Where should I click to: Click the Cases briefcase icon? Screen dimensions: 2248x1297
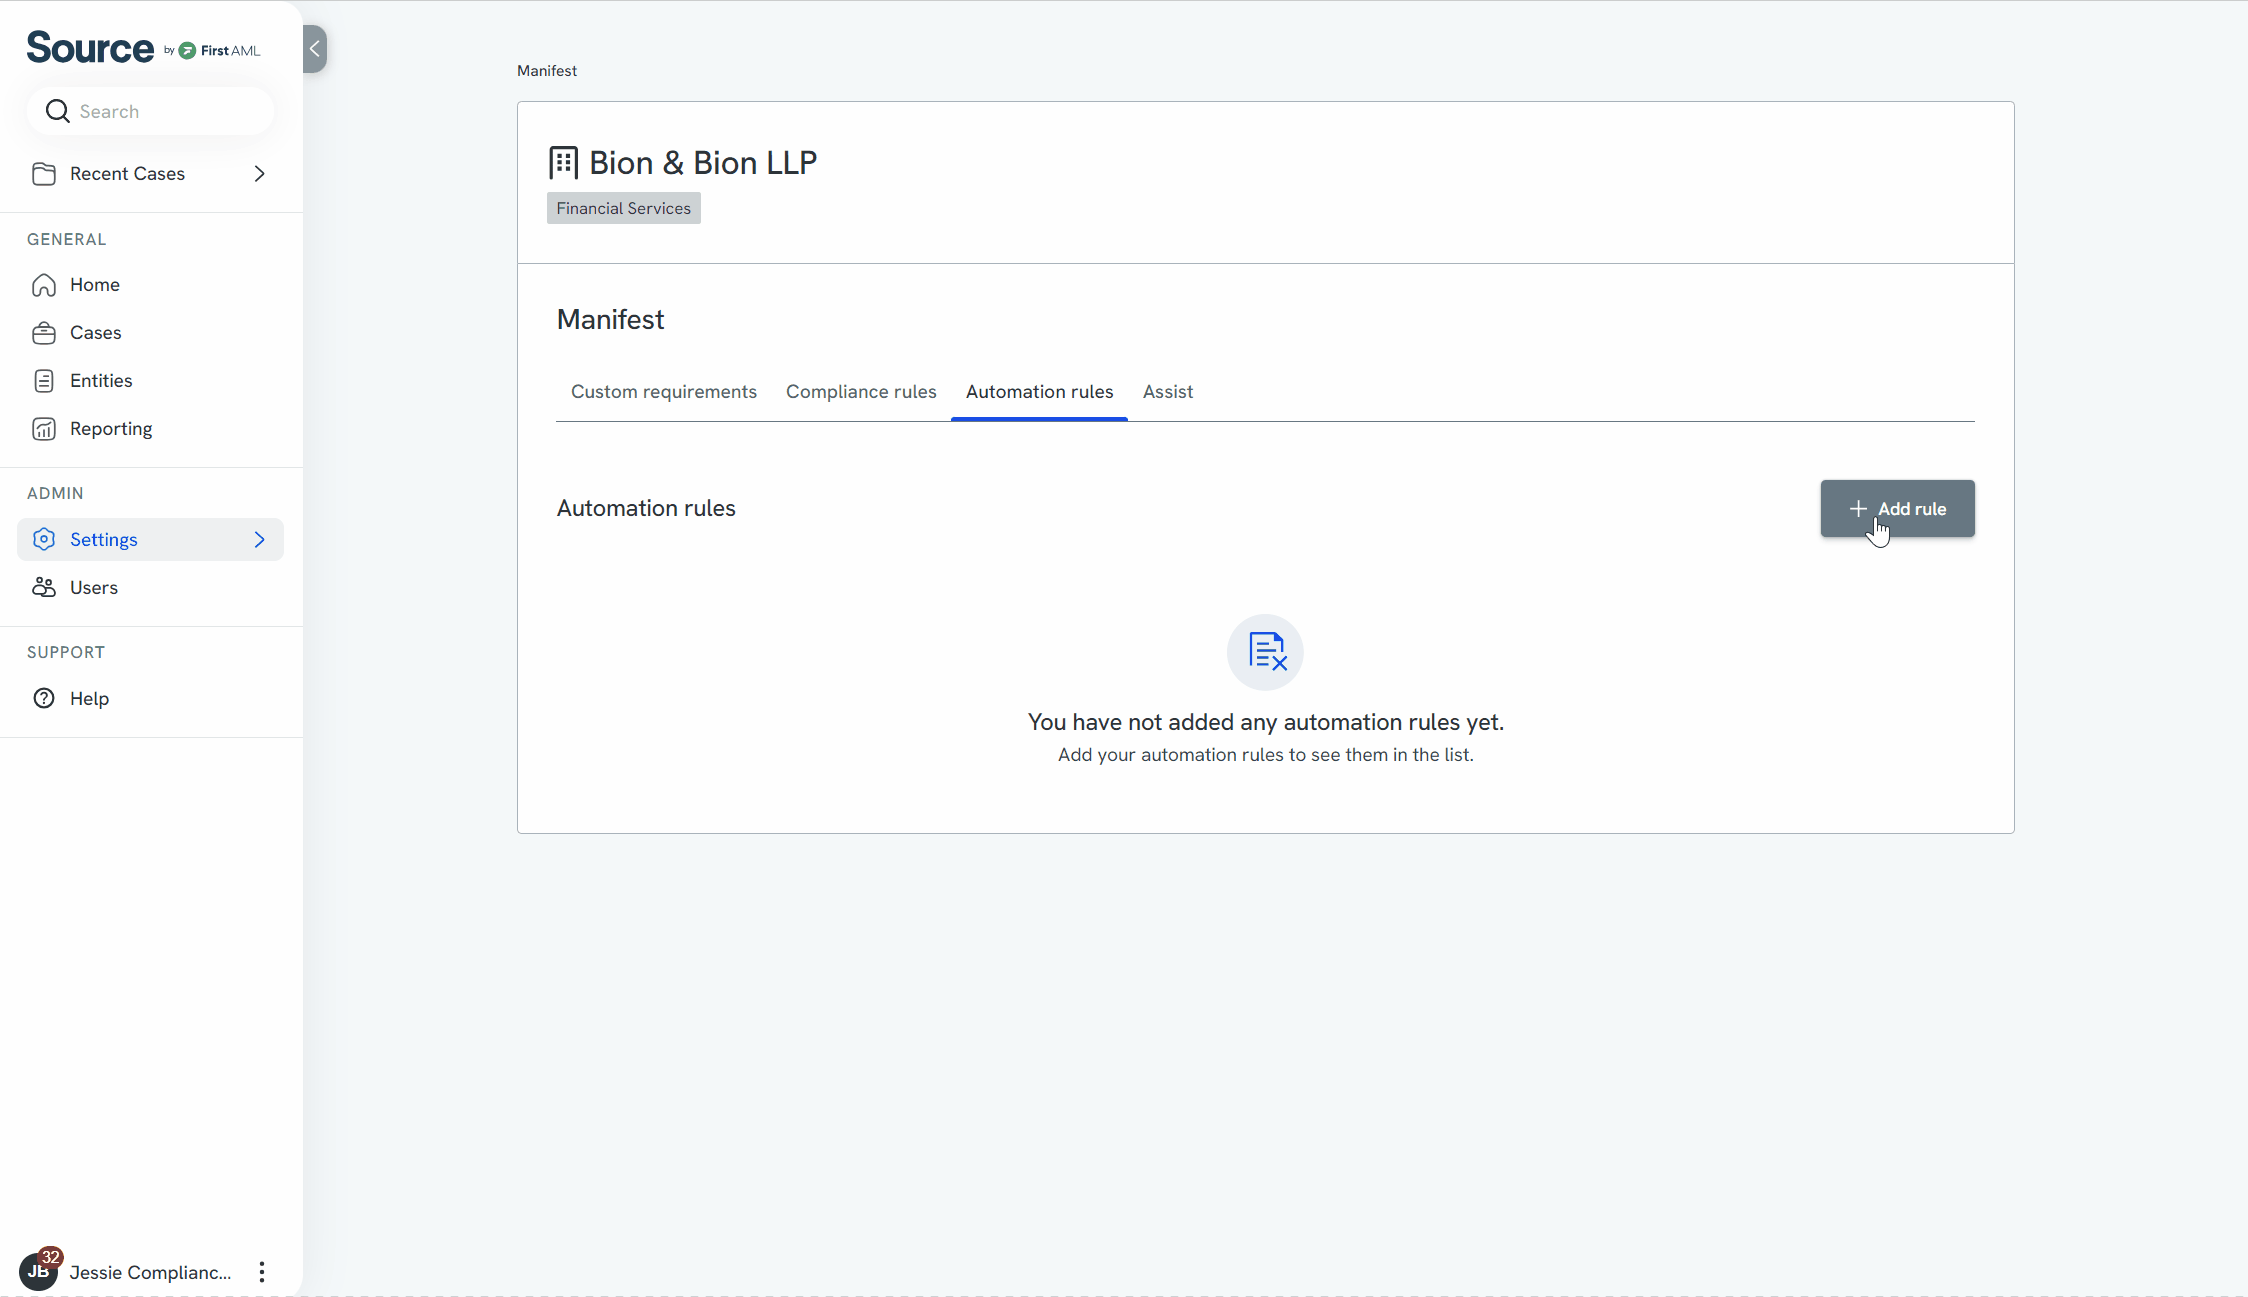pos(44,333)
